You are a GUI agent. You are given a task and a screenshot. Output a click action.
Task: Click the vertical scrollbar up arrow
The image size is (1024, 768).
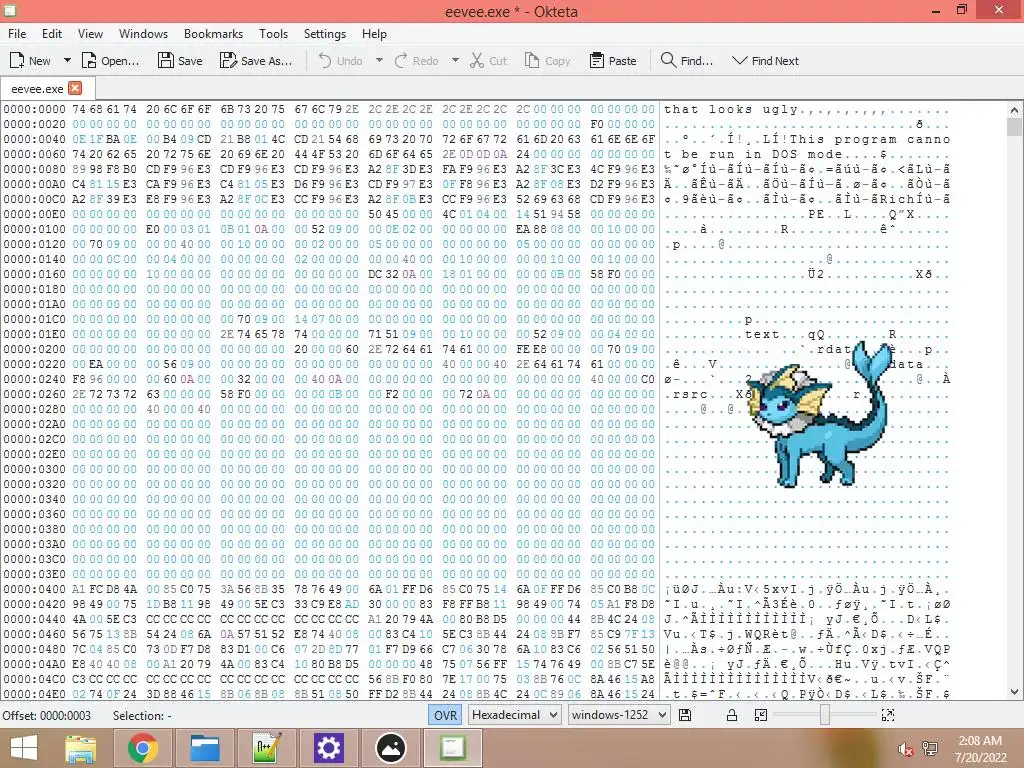1014,110
